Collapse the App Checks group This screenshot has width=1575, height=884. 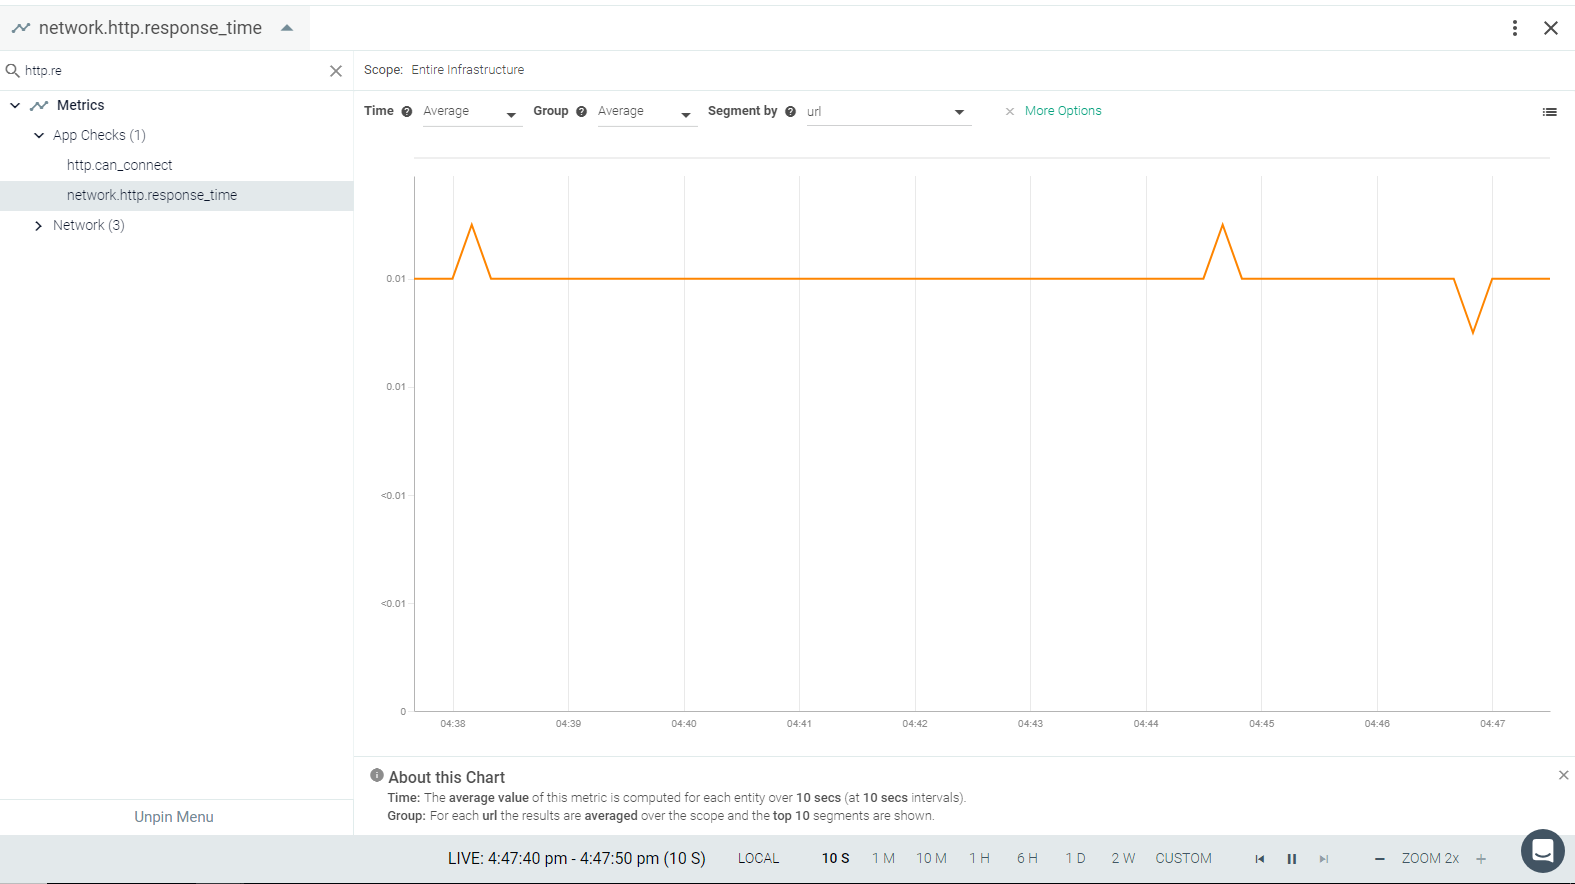point(39,135)
